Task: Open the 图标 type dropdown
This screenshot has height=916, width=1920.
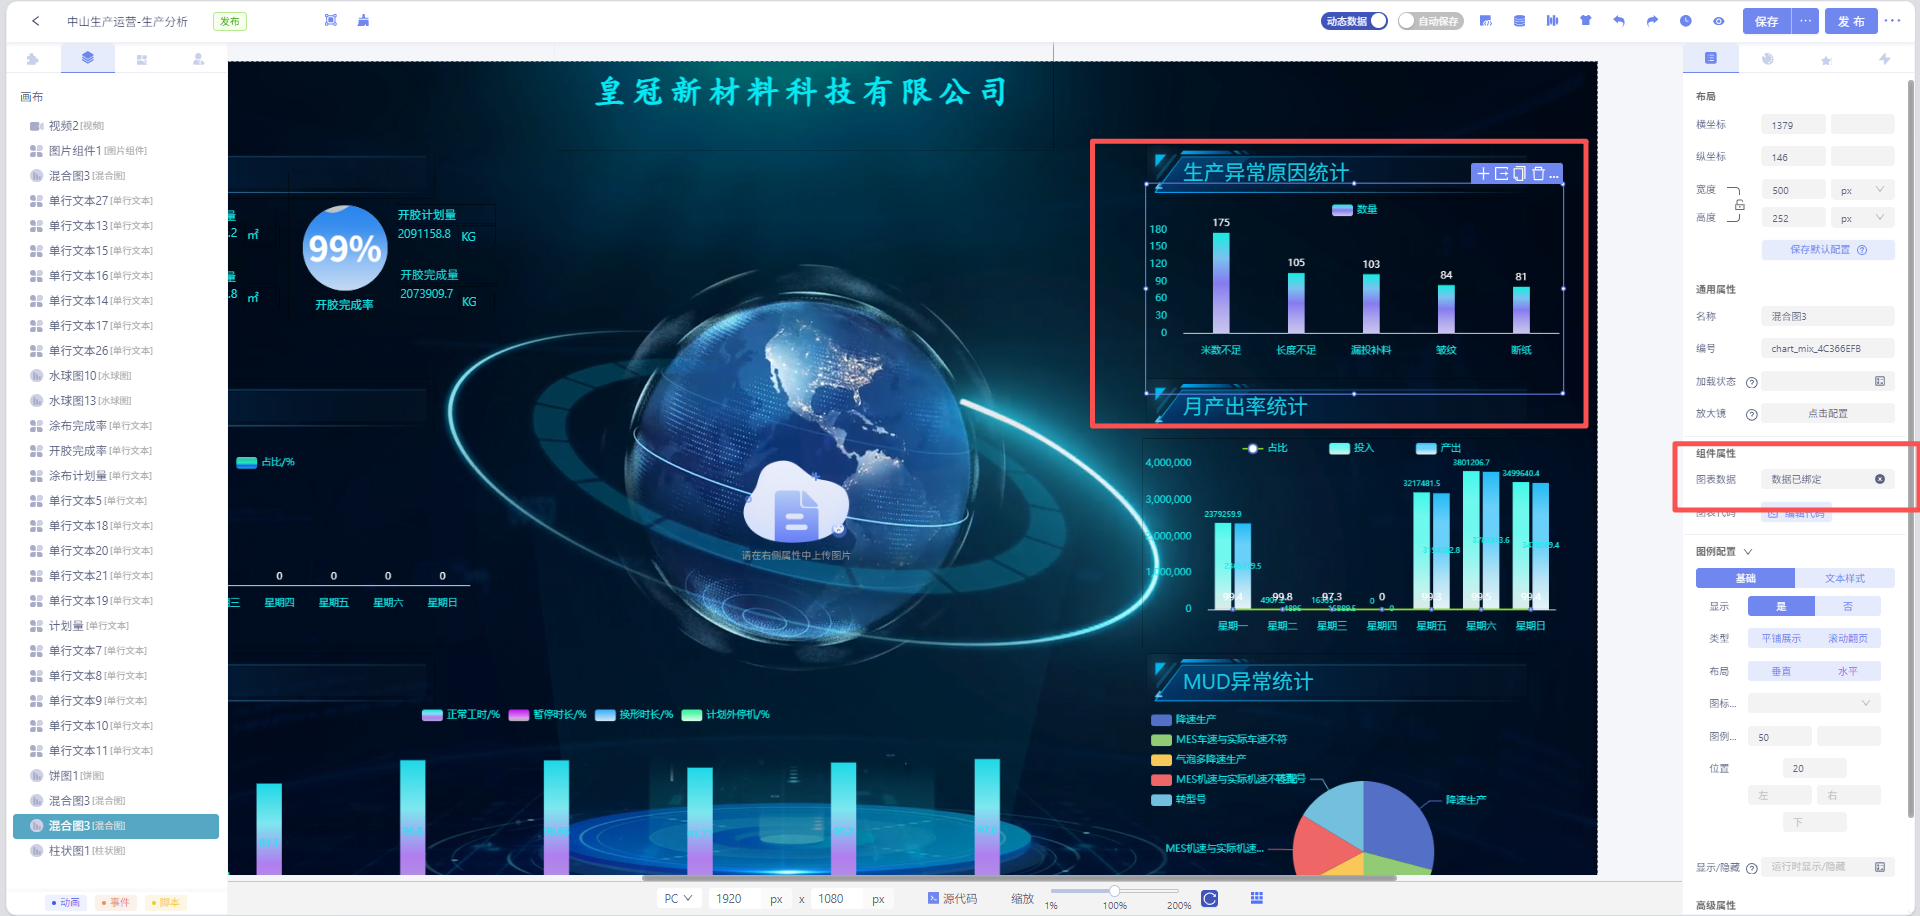Action: tap(1814, 703)
